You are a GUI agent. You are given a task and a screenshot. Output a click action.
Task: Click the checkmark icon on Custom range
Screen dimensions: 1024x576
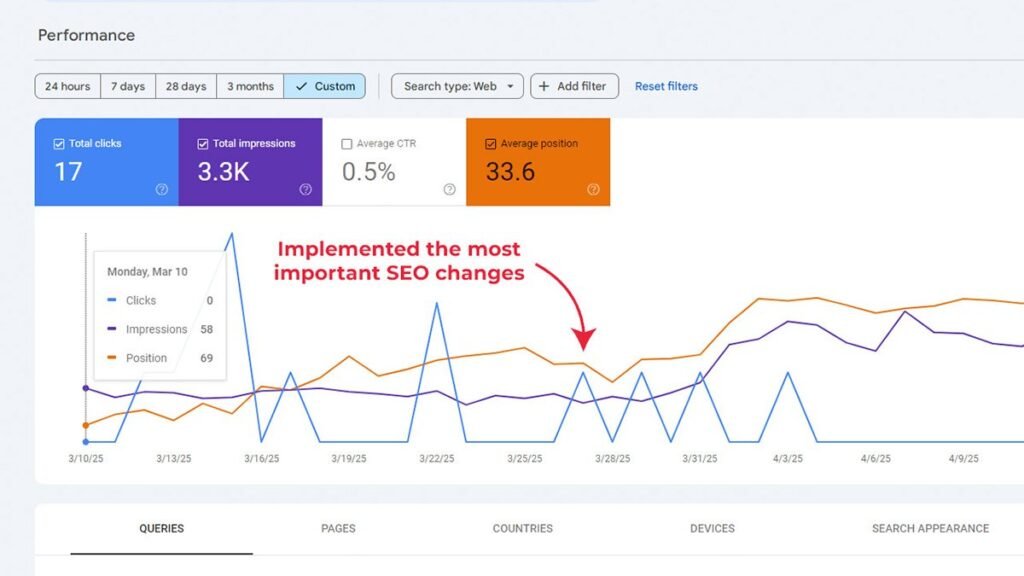coord(301,86)
